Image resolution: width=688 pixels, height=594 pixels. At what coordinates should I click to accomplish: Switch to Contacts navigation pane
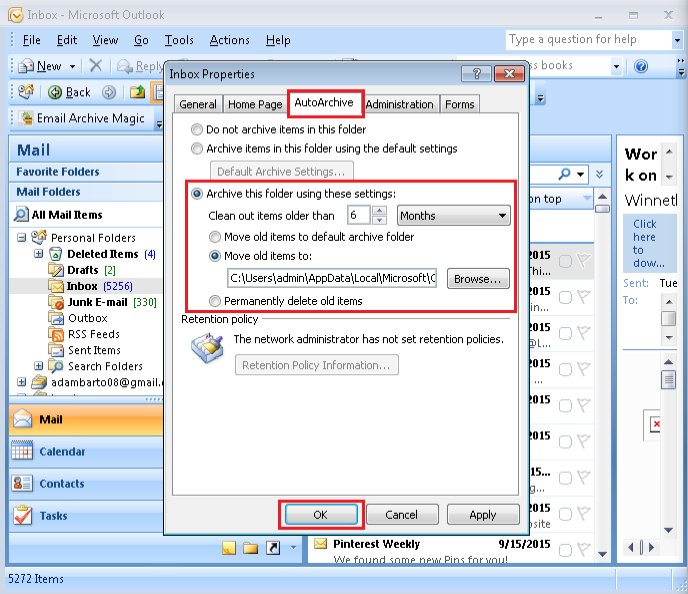(86, 483)
